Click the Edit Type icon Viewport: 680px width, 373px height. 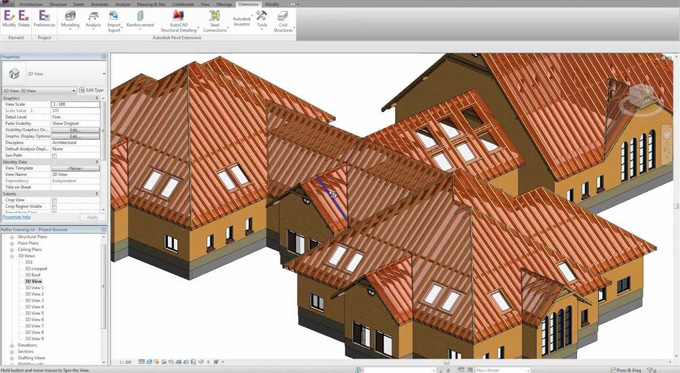pyautogui.click(x=82, y=90)
